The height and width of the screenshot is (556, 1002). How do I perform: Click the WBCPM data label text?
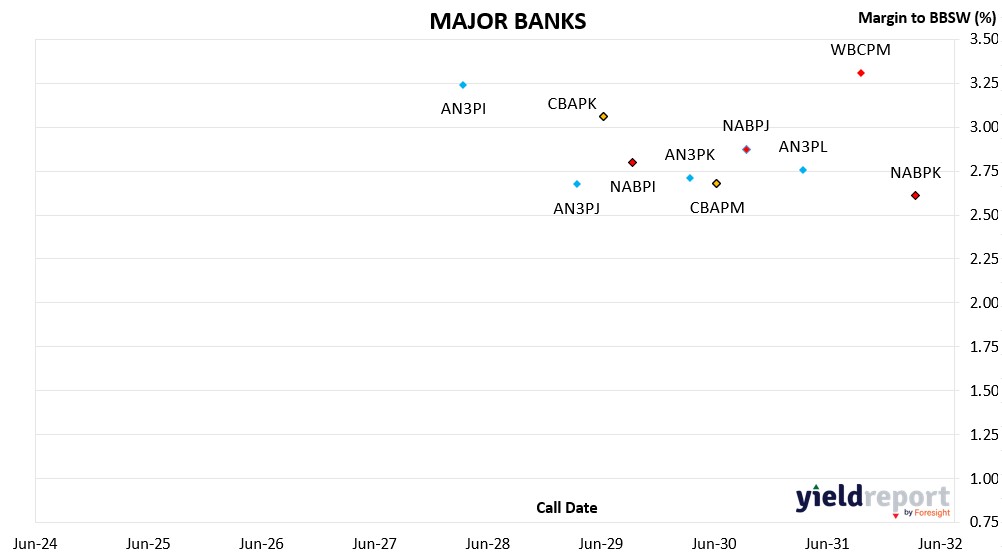[x=860, y=50]
